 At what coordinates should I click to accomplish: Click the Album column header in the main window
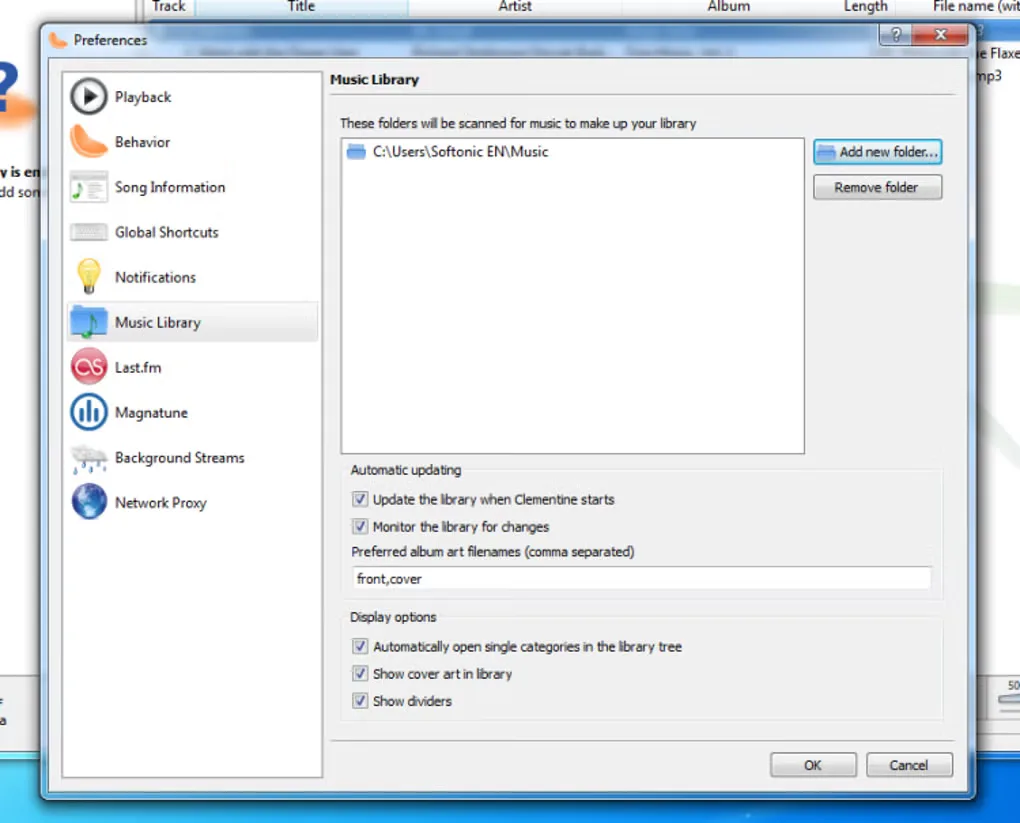click(x=729, y=7)
